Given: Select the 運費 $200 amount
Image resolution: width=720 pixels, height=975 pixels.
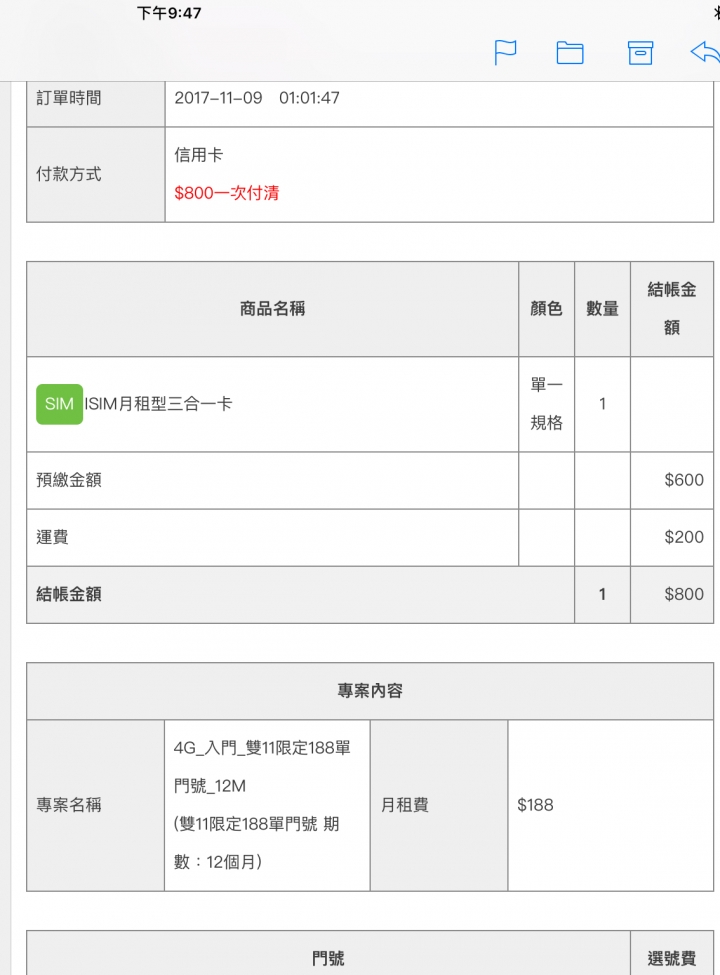Looking at the screenshot, I should tap(684, 537).
